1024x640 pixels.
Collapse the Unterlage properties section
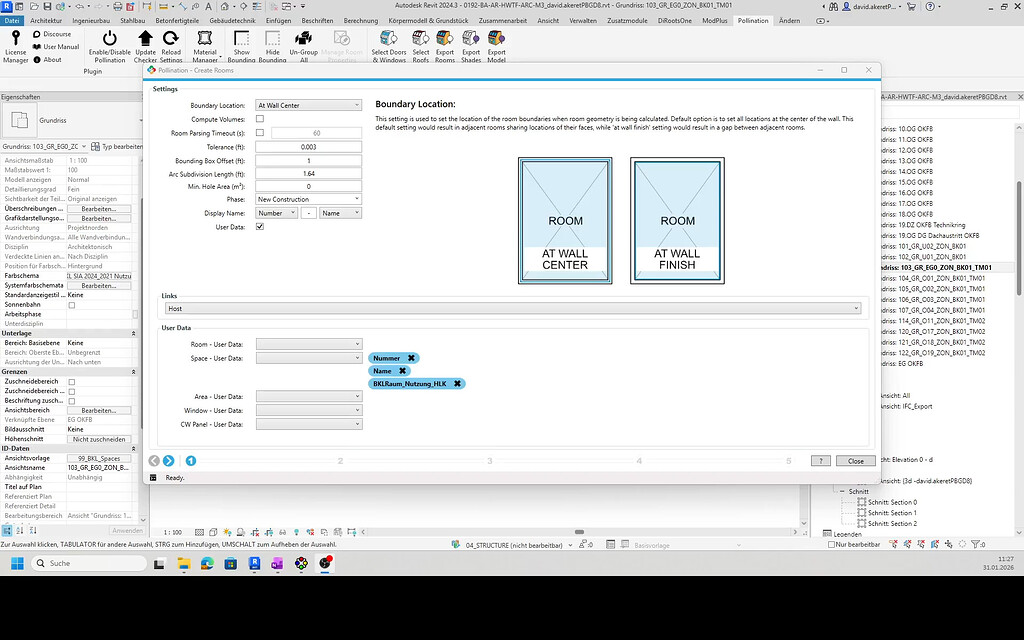[134, 333]
